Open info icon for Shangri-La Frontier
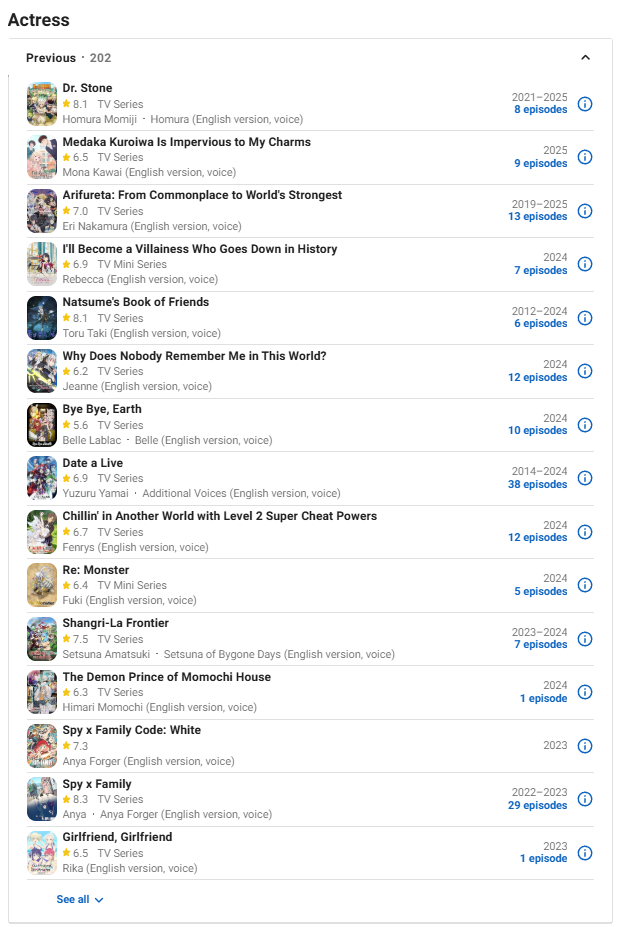Screen dimensions: 621x927 coord(584,639)
